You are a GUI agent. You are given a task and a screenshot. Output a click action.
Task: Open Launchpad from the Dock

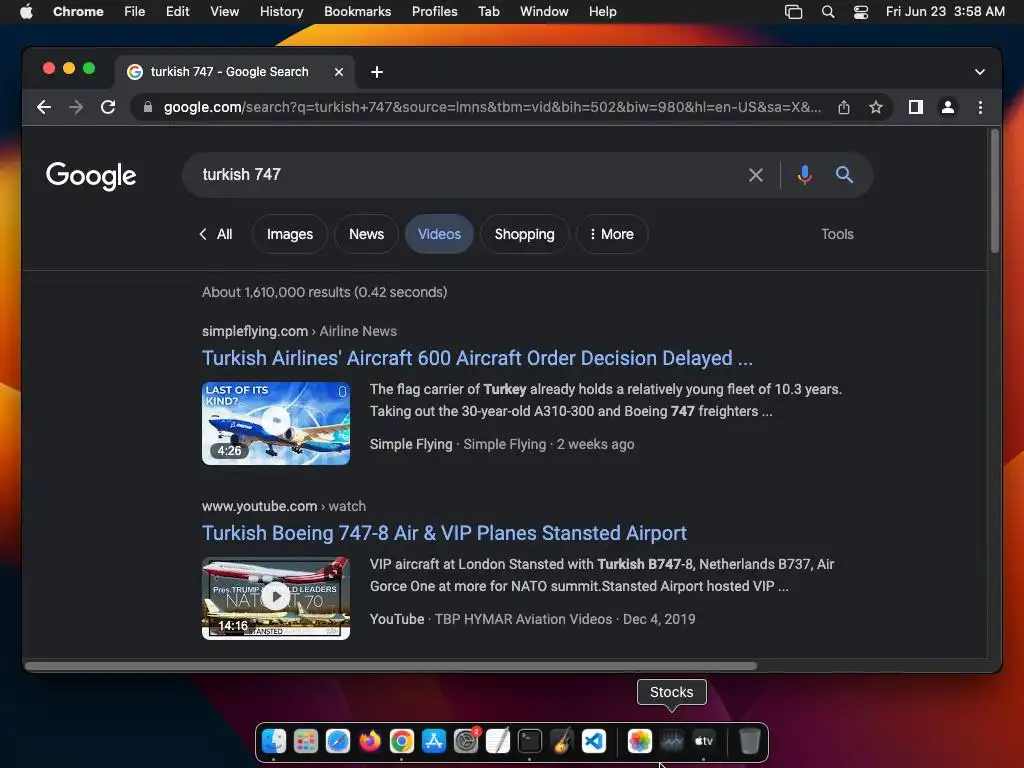(x=306, y=741)
